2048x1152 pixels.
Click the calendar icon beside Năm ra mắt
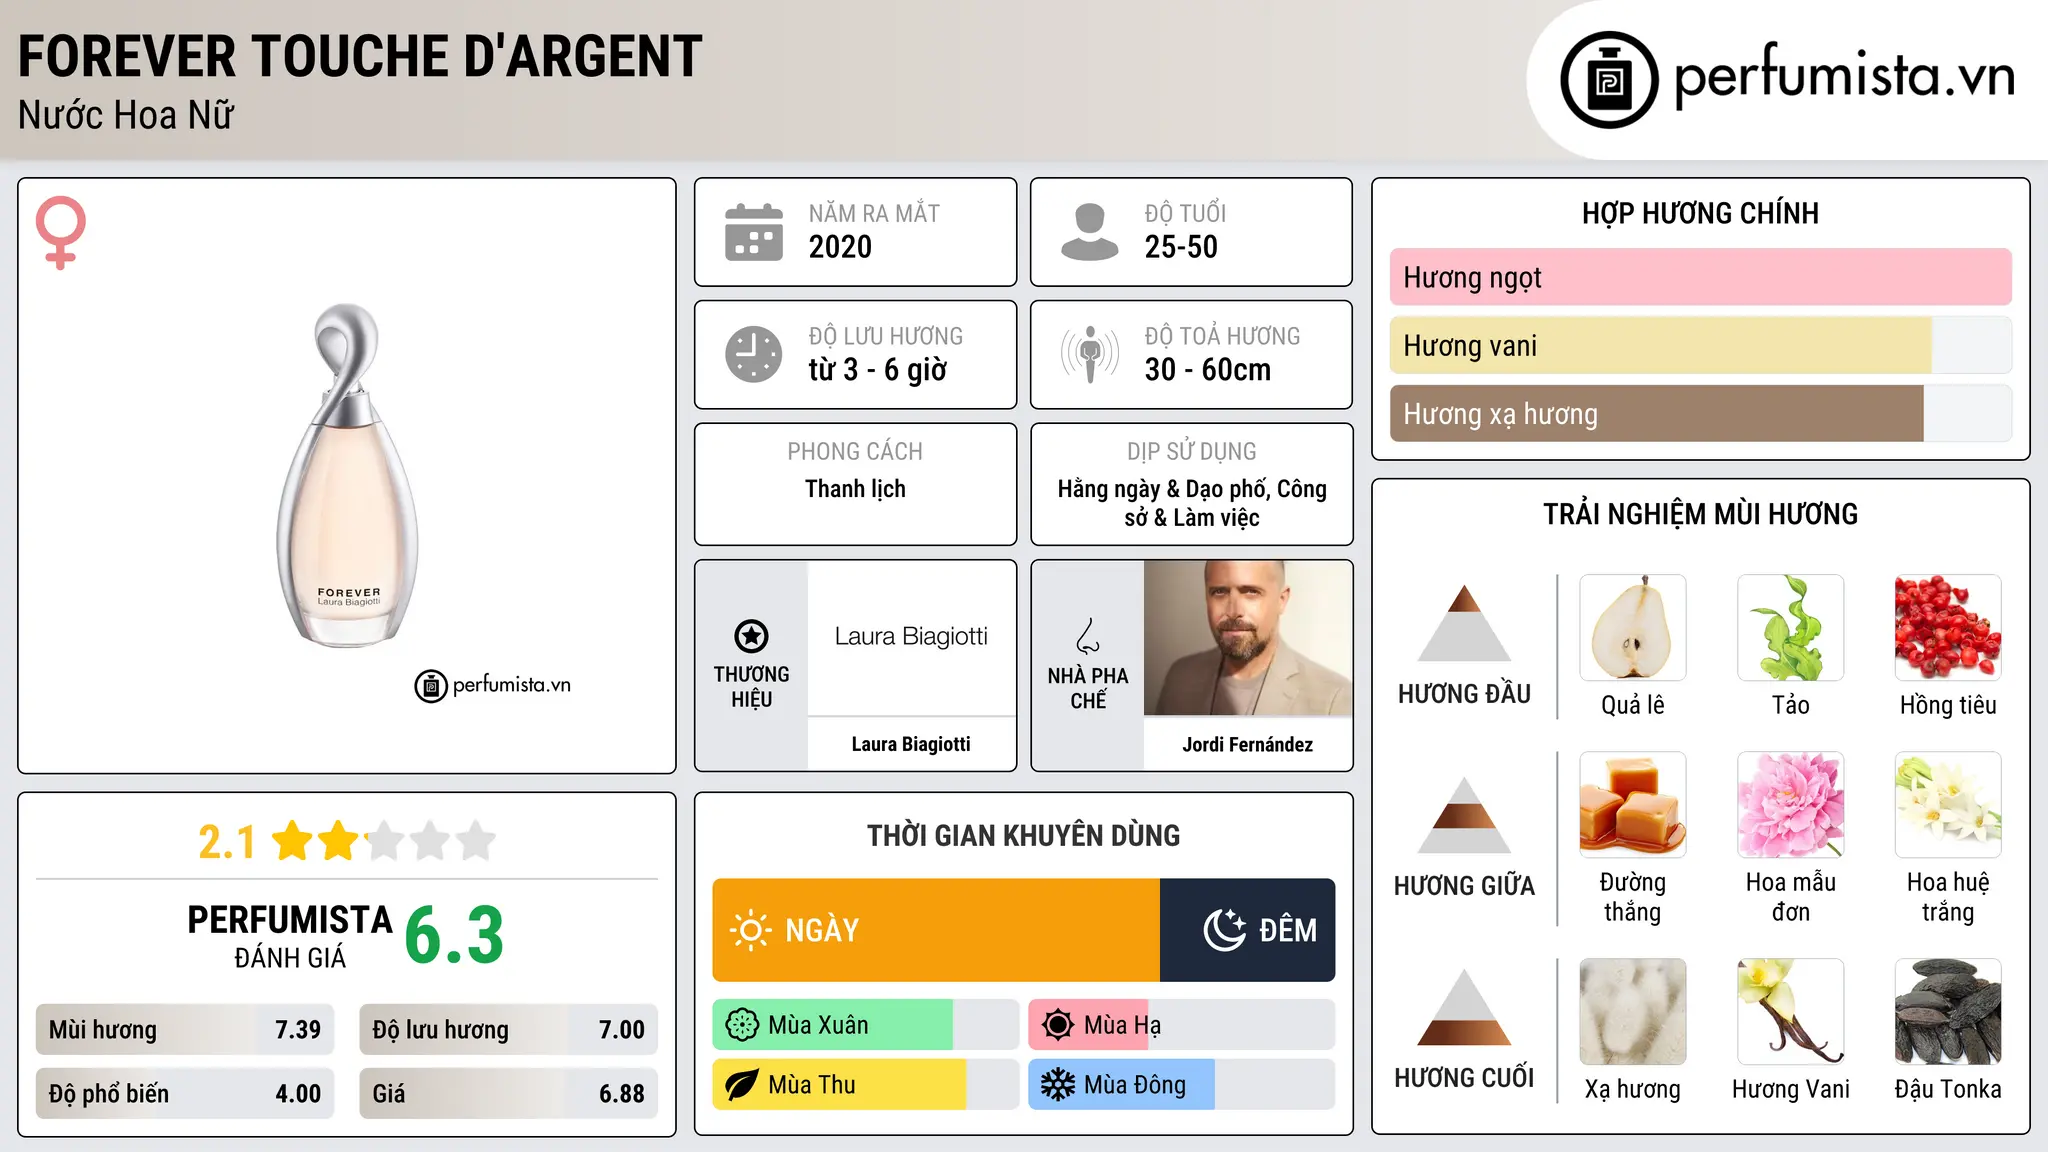(754, 232)
